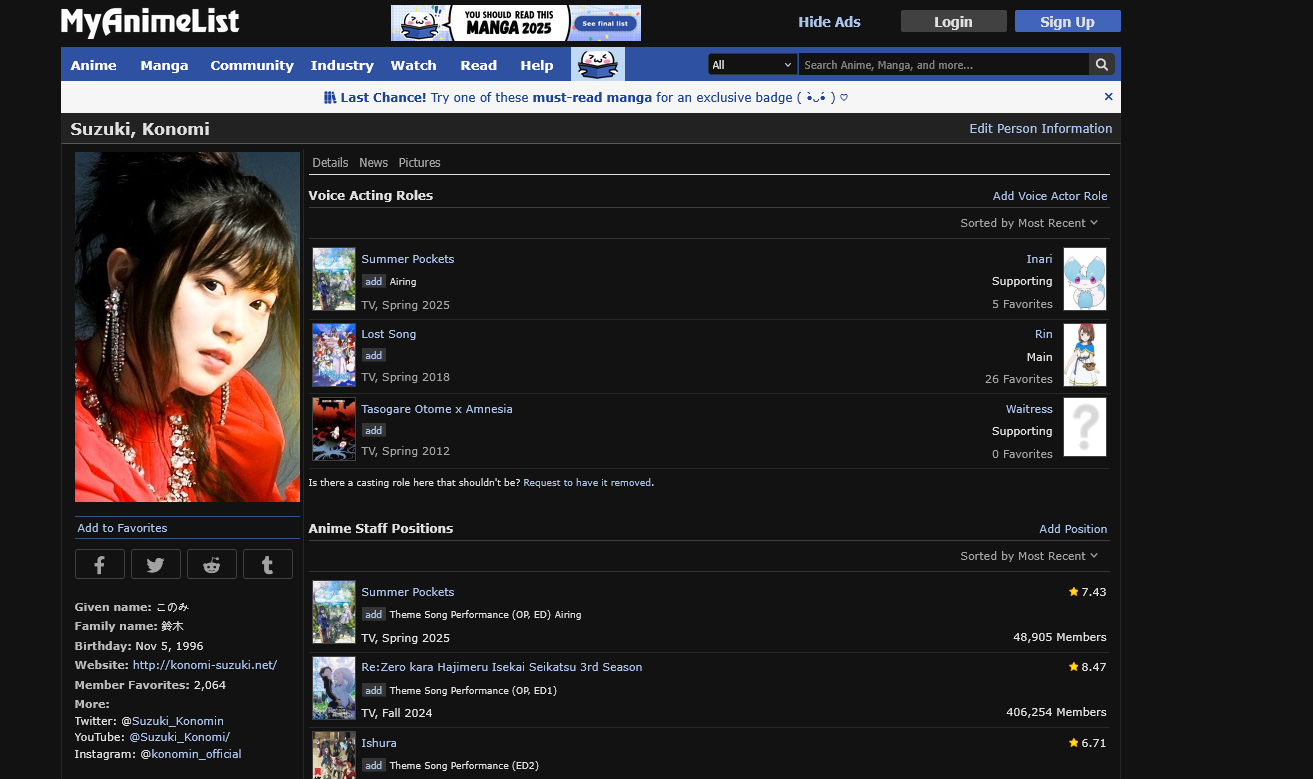Click the Login button
This screenshot has height=779, width=1313.
coord(953,22)
